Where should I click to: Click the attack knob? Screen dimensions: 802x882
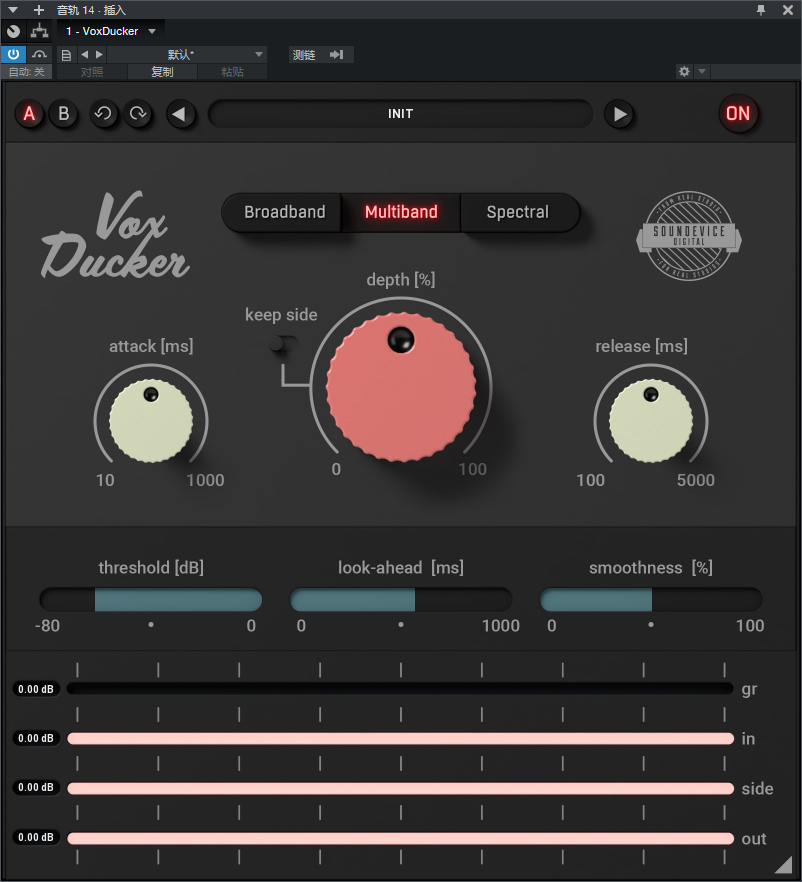click(x=151, y=421)
